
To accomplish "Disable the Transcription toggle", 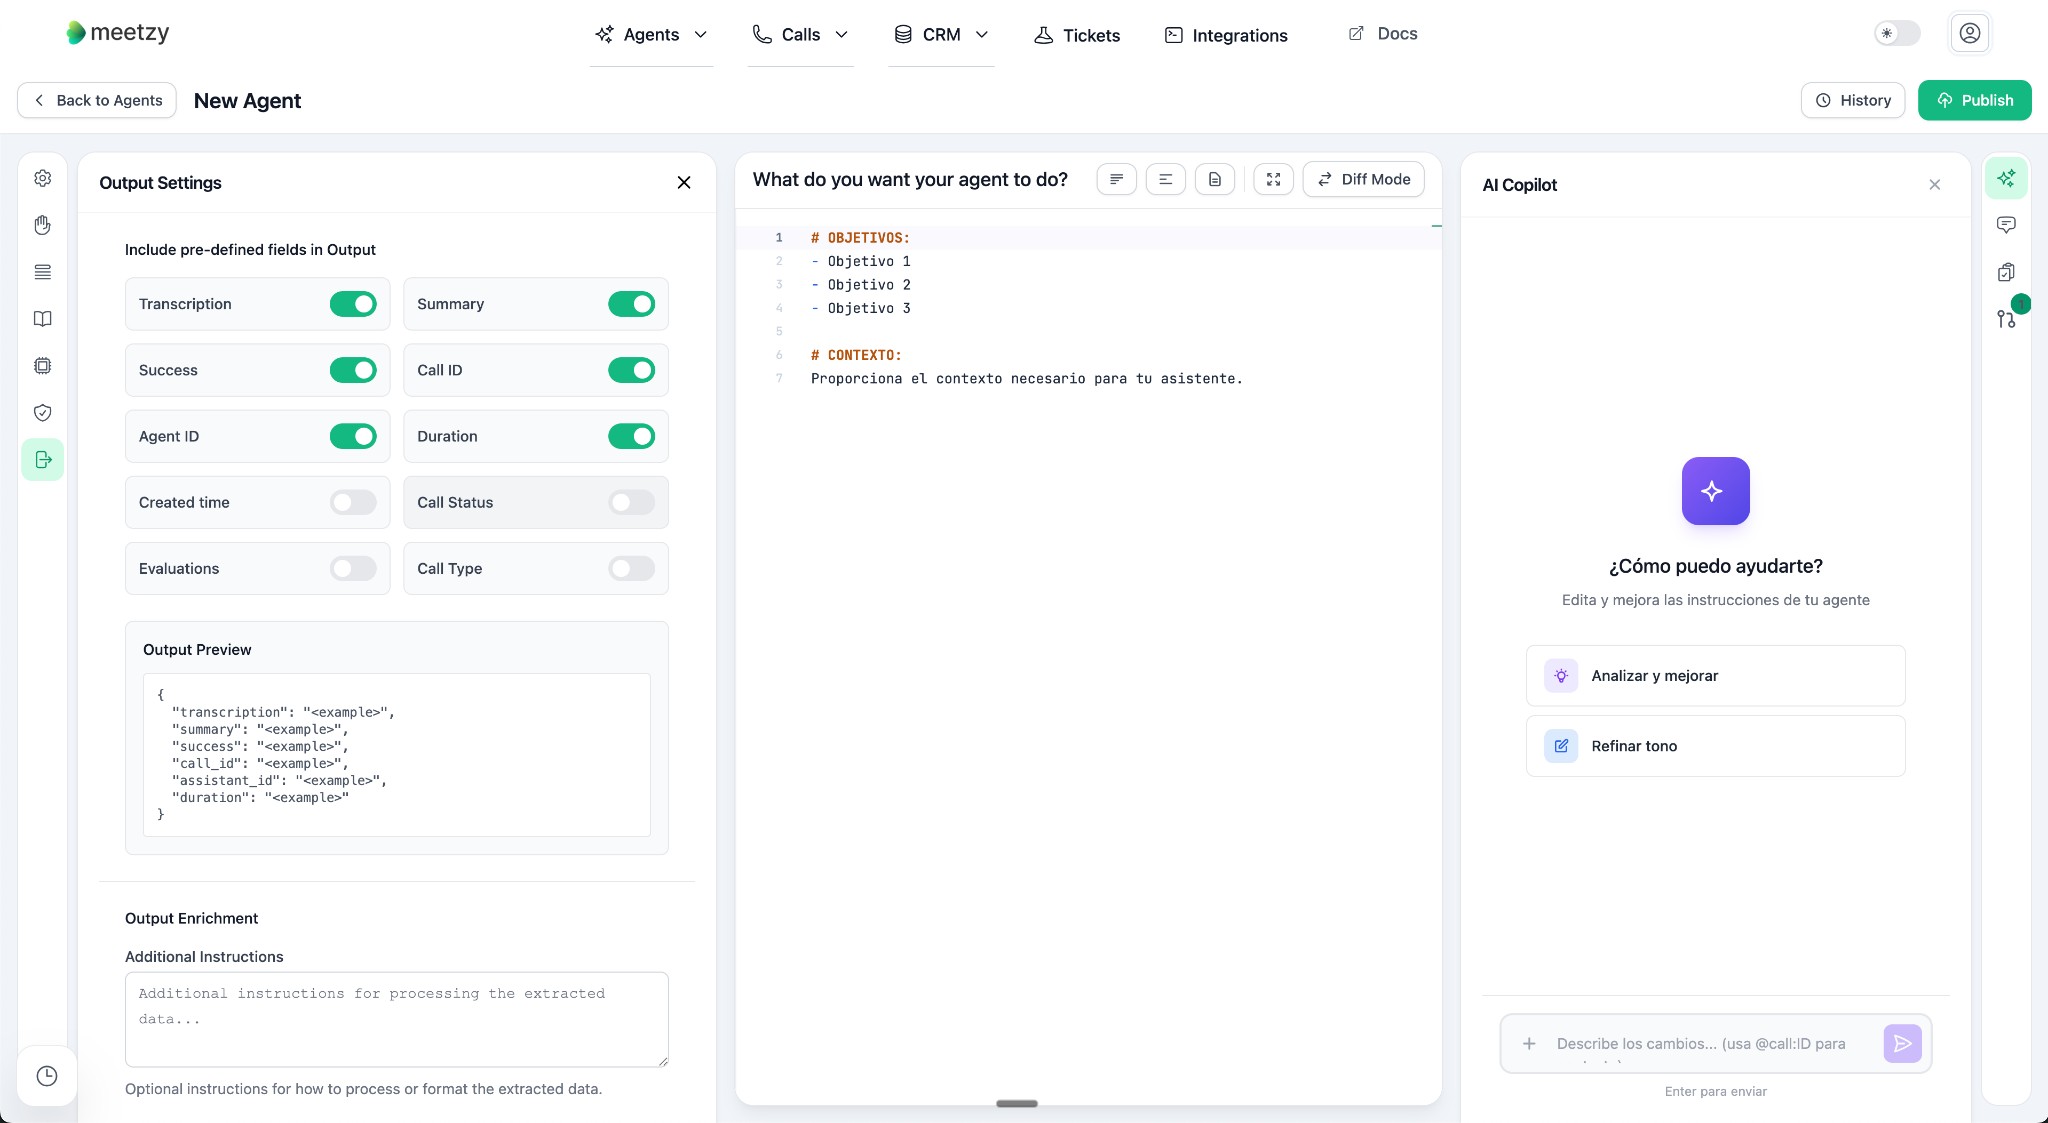I will (x=353, y=304).
